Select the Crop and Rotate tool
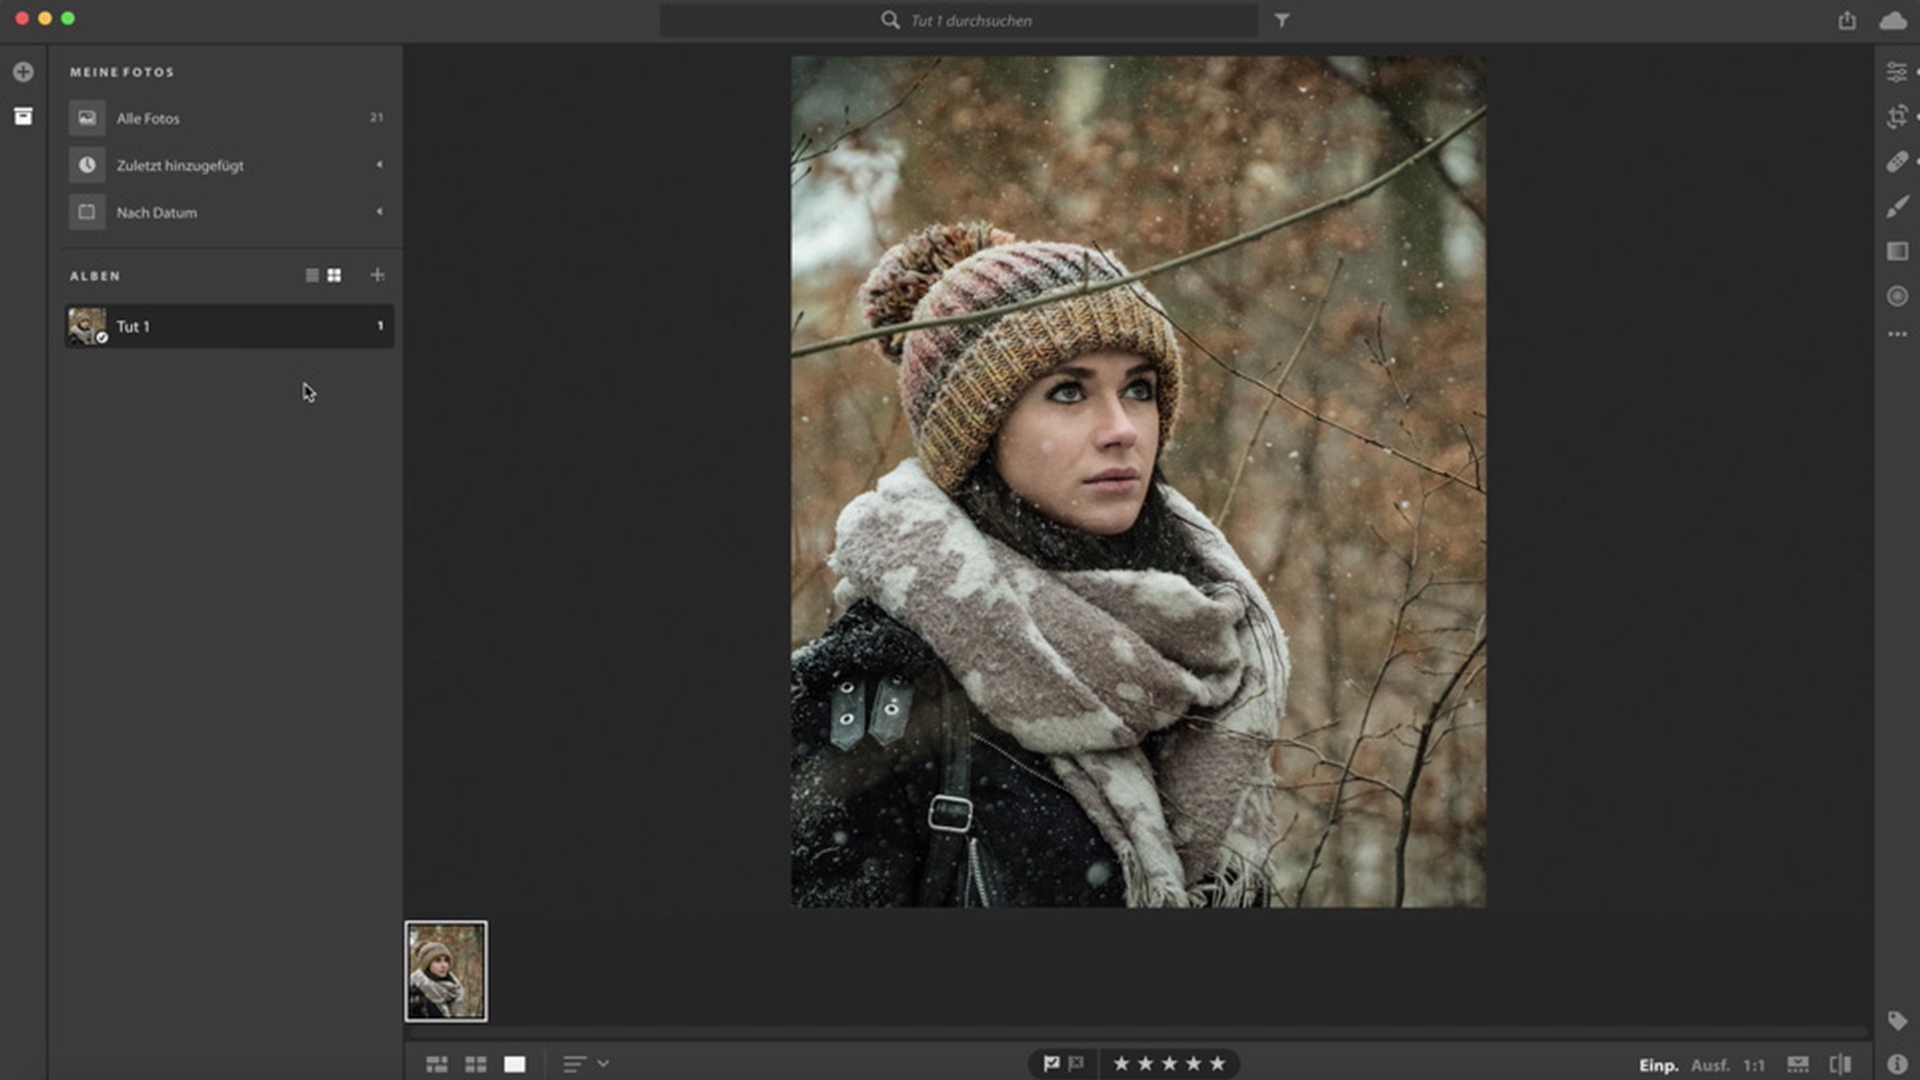 pyautogui.click(x=1896, y=117)
